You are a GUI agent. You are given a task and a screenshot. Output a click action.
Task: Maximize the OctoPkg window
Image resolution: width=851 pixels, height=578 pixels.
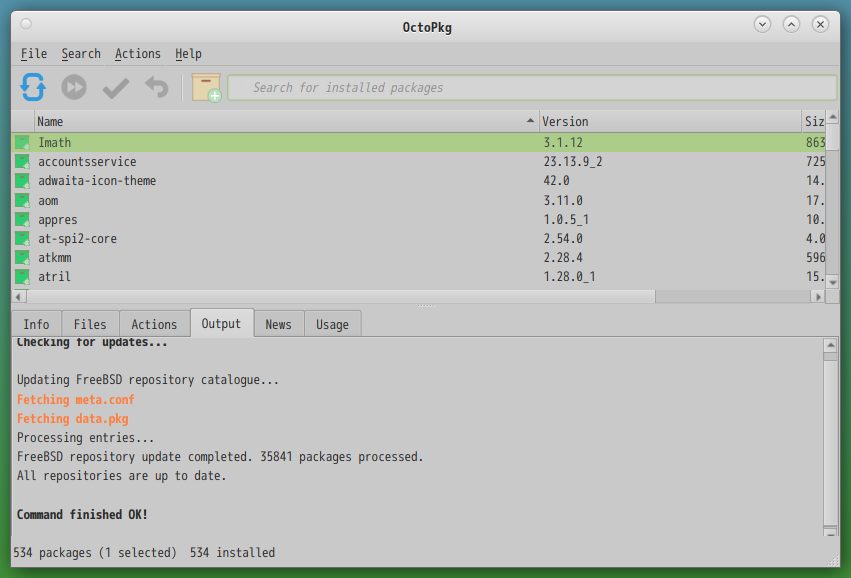pyautogui.click(x=791, y=24)
